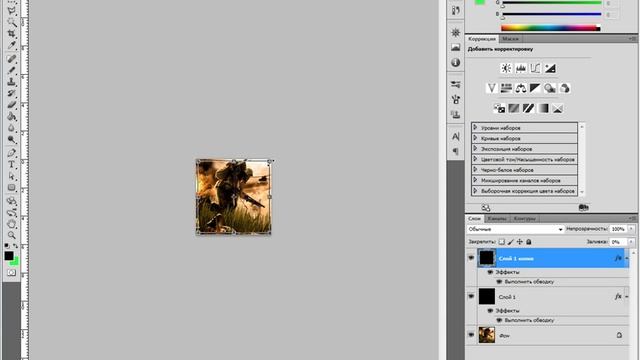The width and height of the screenshot is (640, 360).
Task: Add a Threshold adjustment
Action: (529, 109)
